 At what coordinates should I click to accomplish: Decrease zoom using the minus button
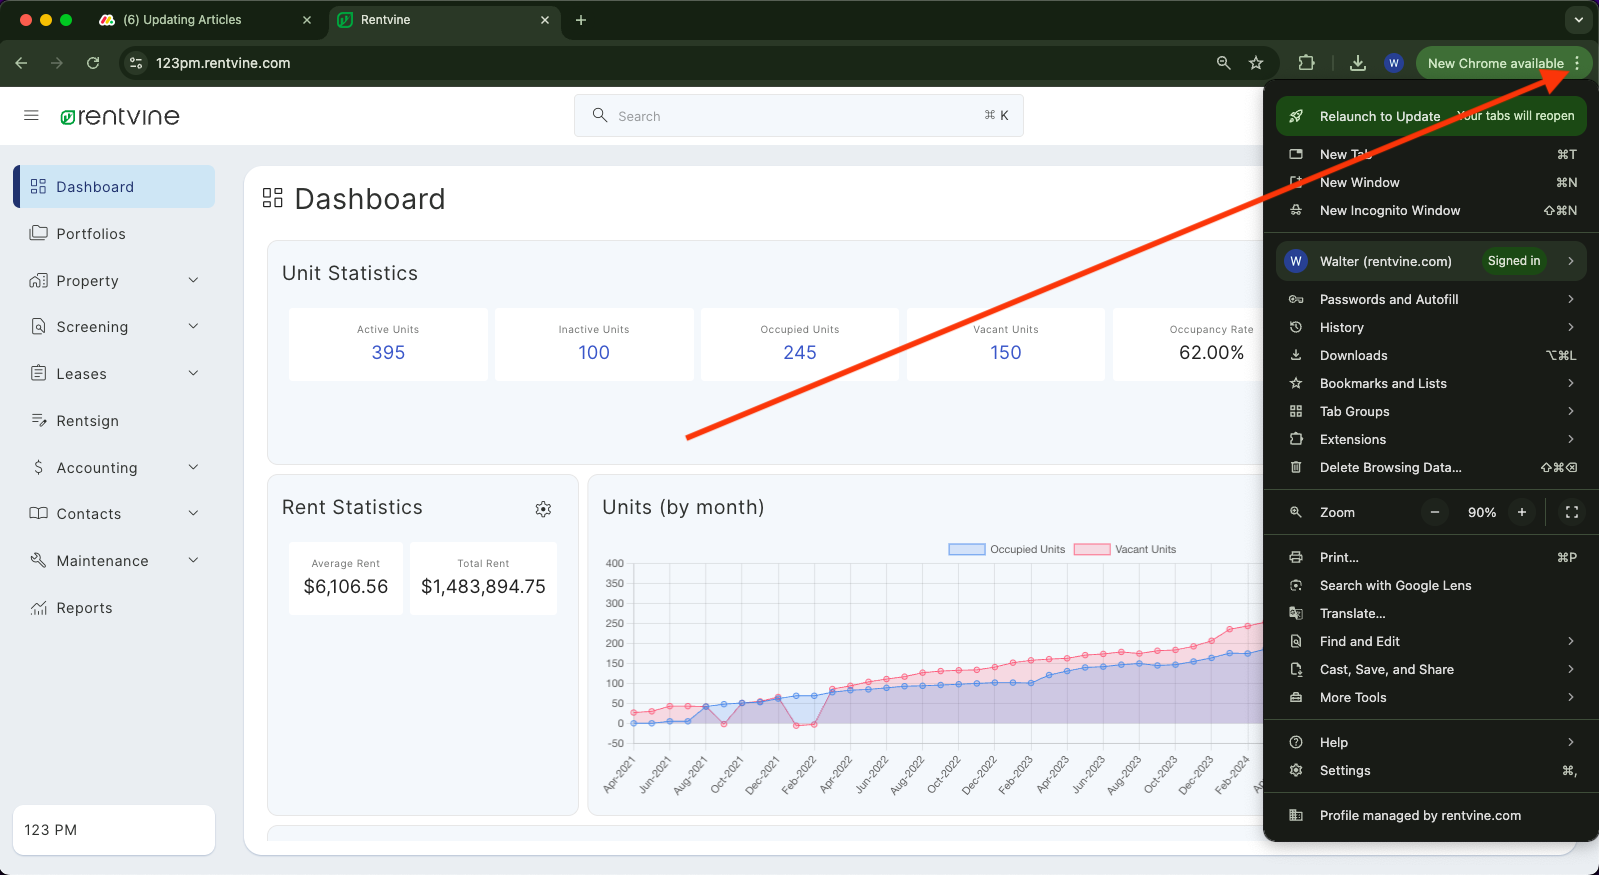coord(1435,512)
